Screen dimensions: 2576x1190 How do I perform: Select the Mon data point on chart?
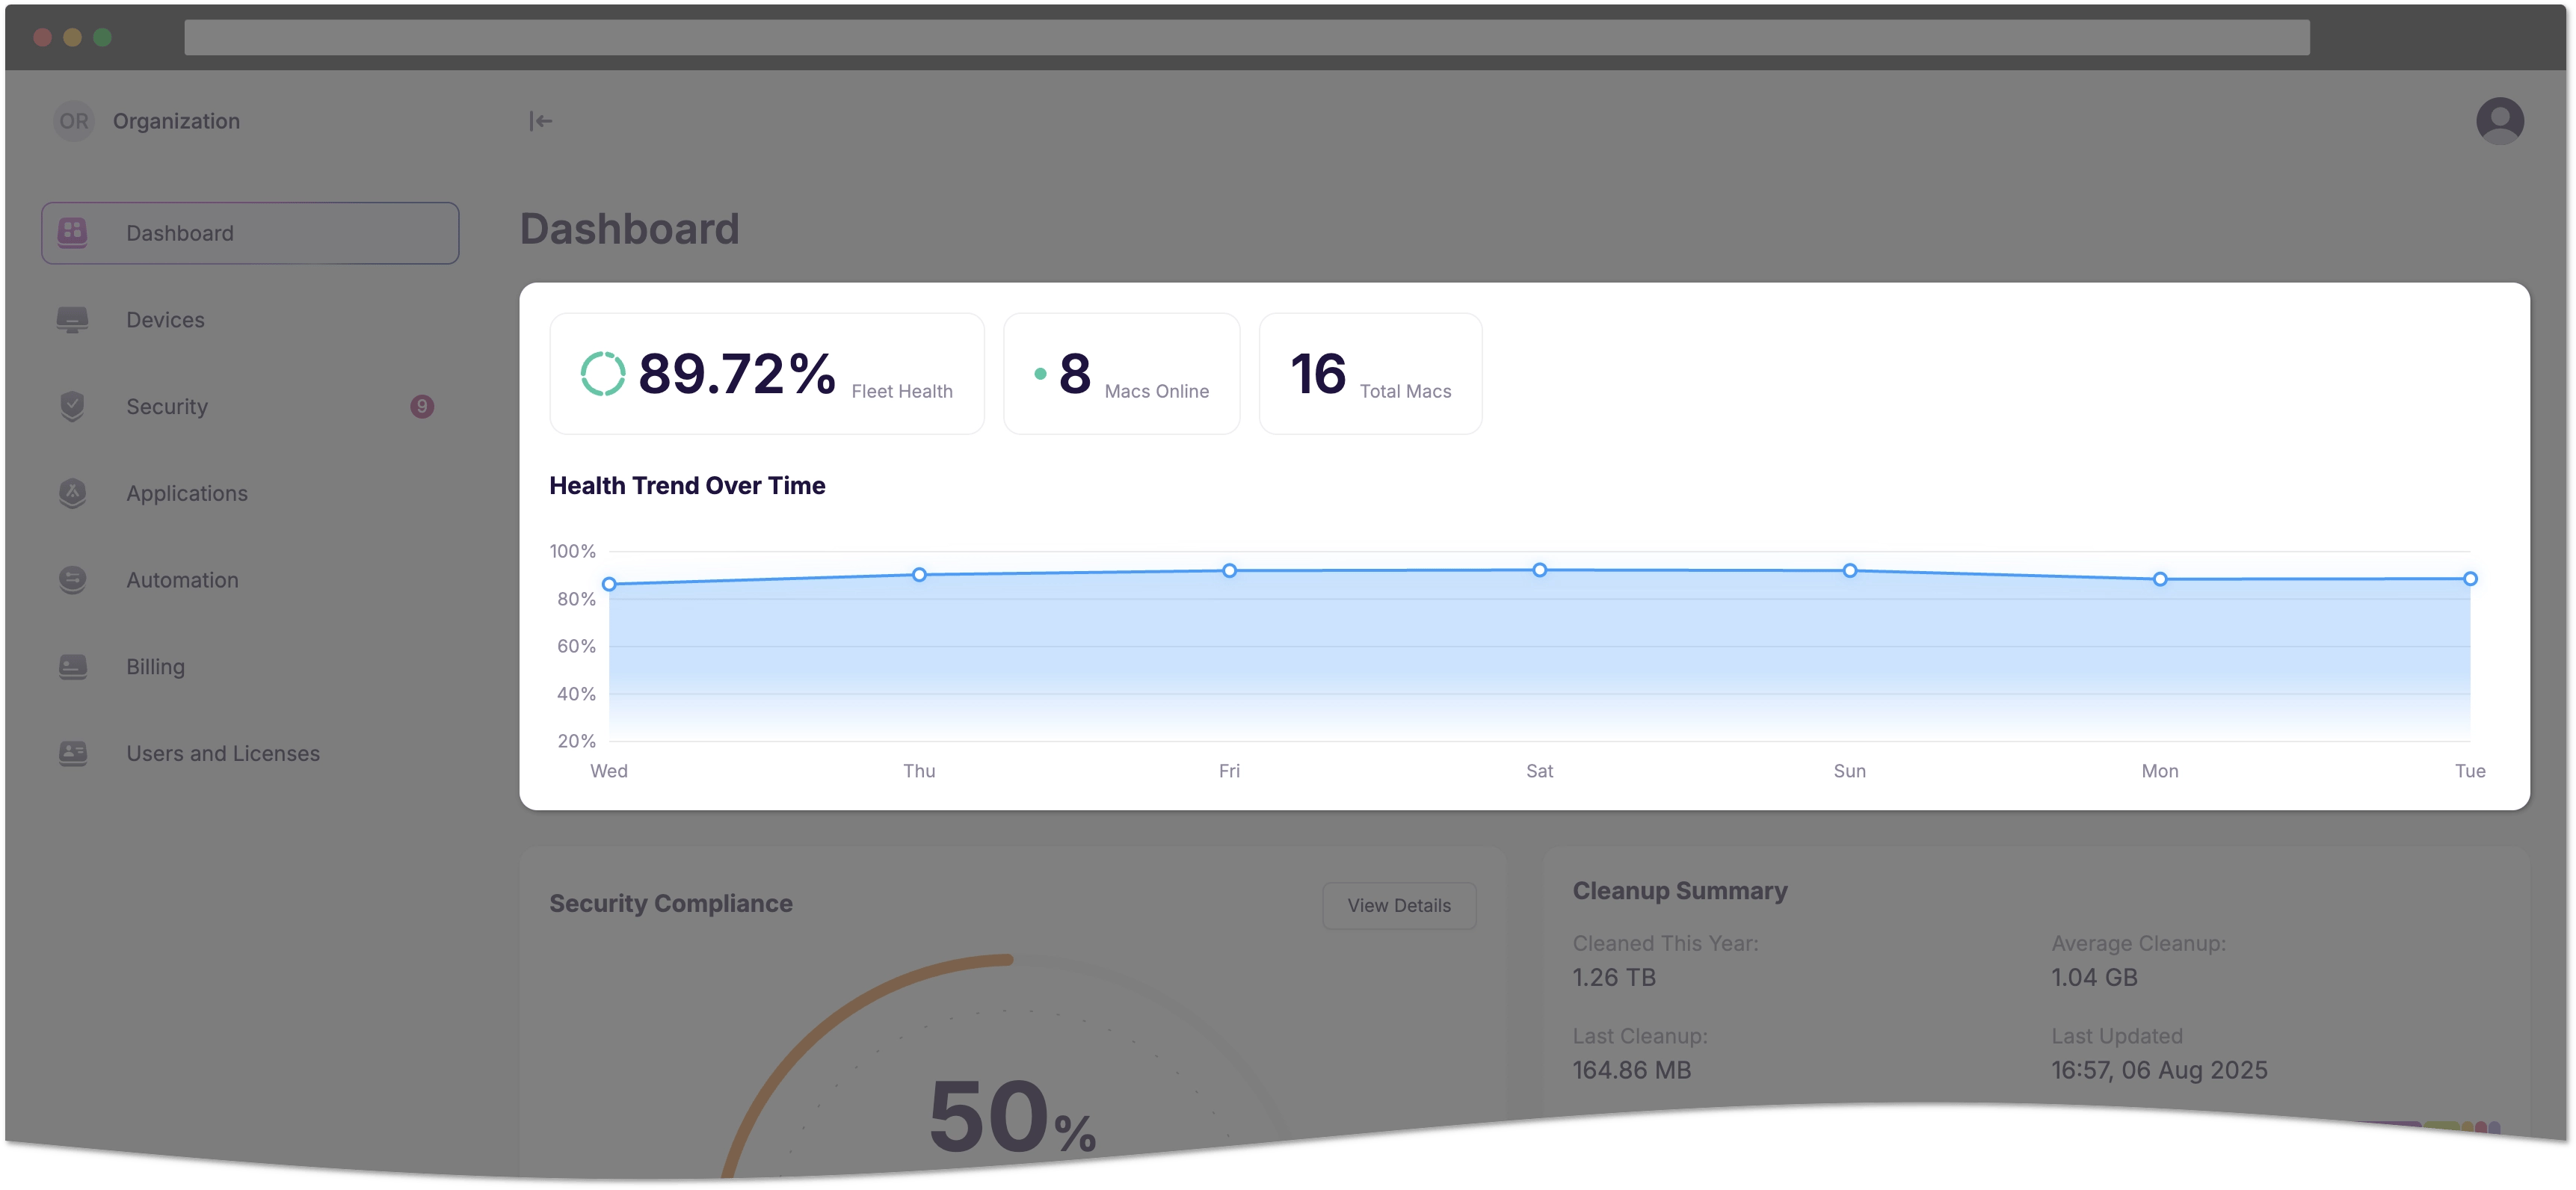pos(2160,579)
